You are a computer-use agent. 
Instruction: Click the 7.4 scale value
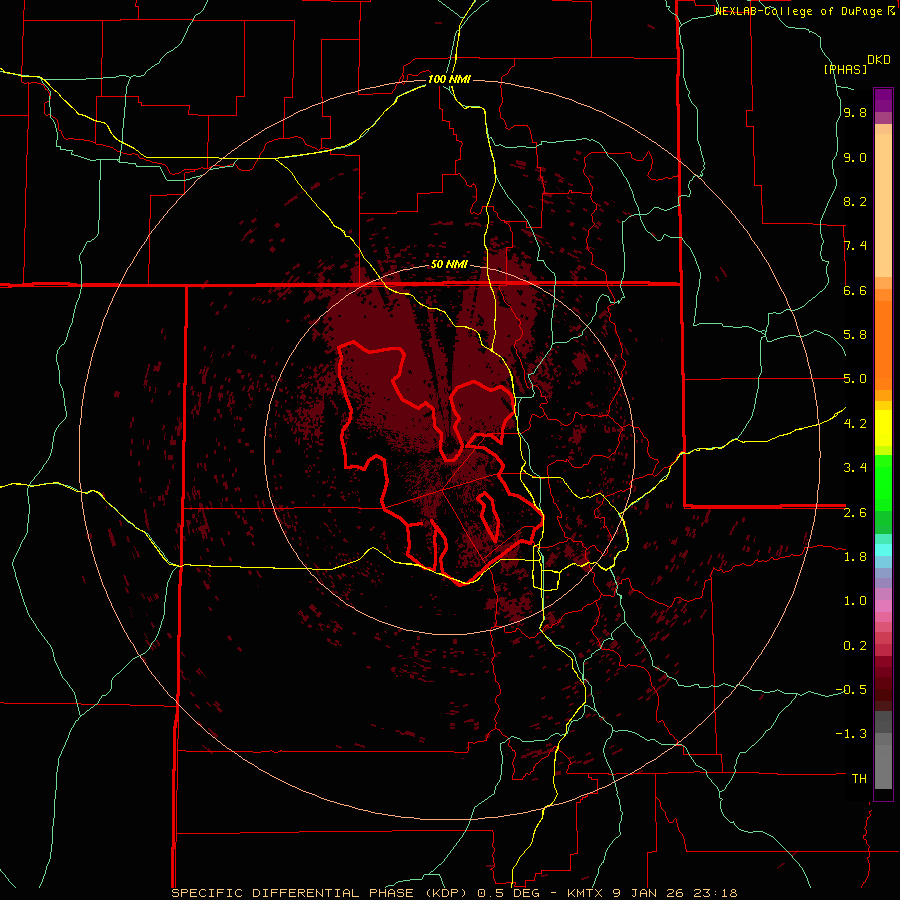(x=855, y=246)
